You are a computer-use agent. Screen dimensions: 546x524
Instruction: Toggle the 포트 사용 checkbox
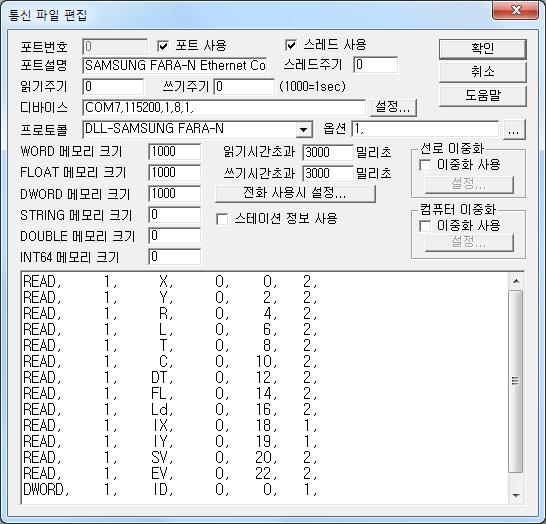[163, 46]
